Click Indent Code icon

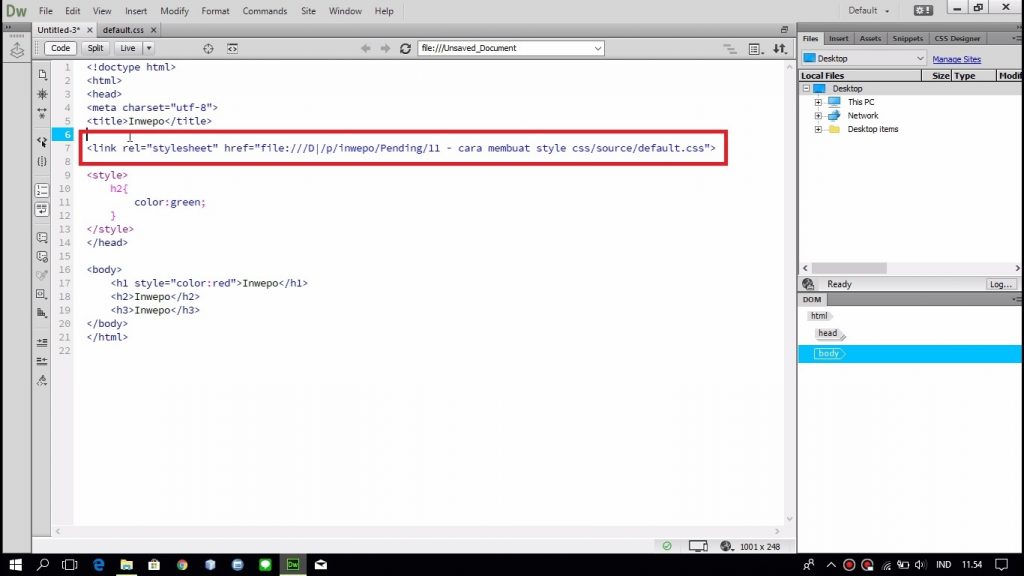click(42, 342)
